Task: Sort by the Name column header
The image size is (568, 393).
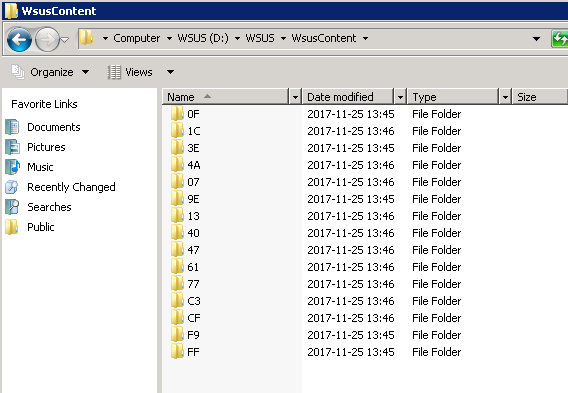Action: pyautogui.click(x=225, y=97)
